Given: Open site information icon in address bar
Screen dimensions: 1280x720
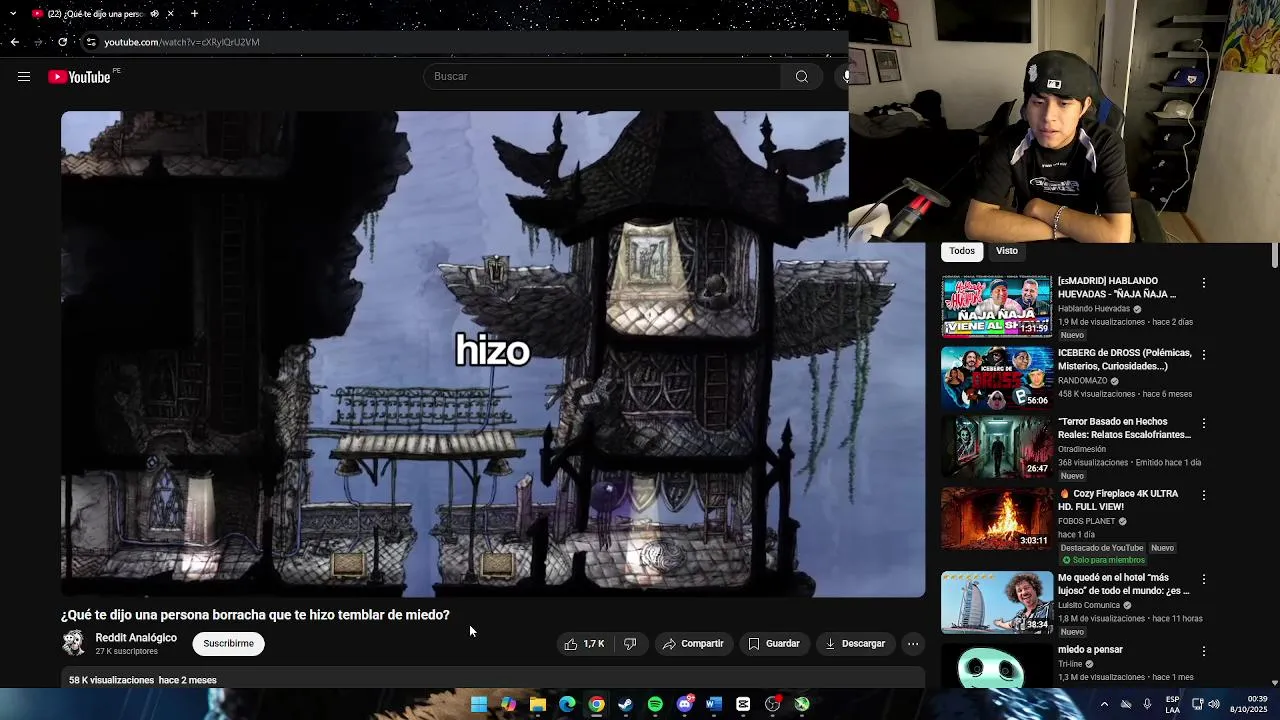Looking at the screenshot, I should pos(91,42).
